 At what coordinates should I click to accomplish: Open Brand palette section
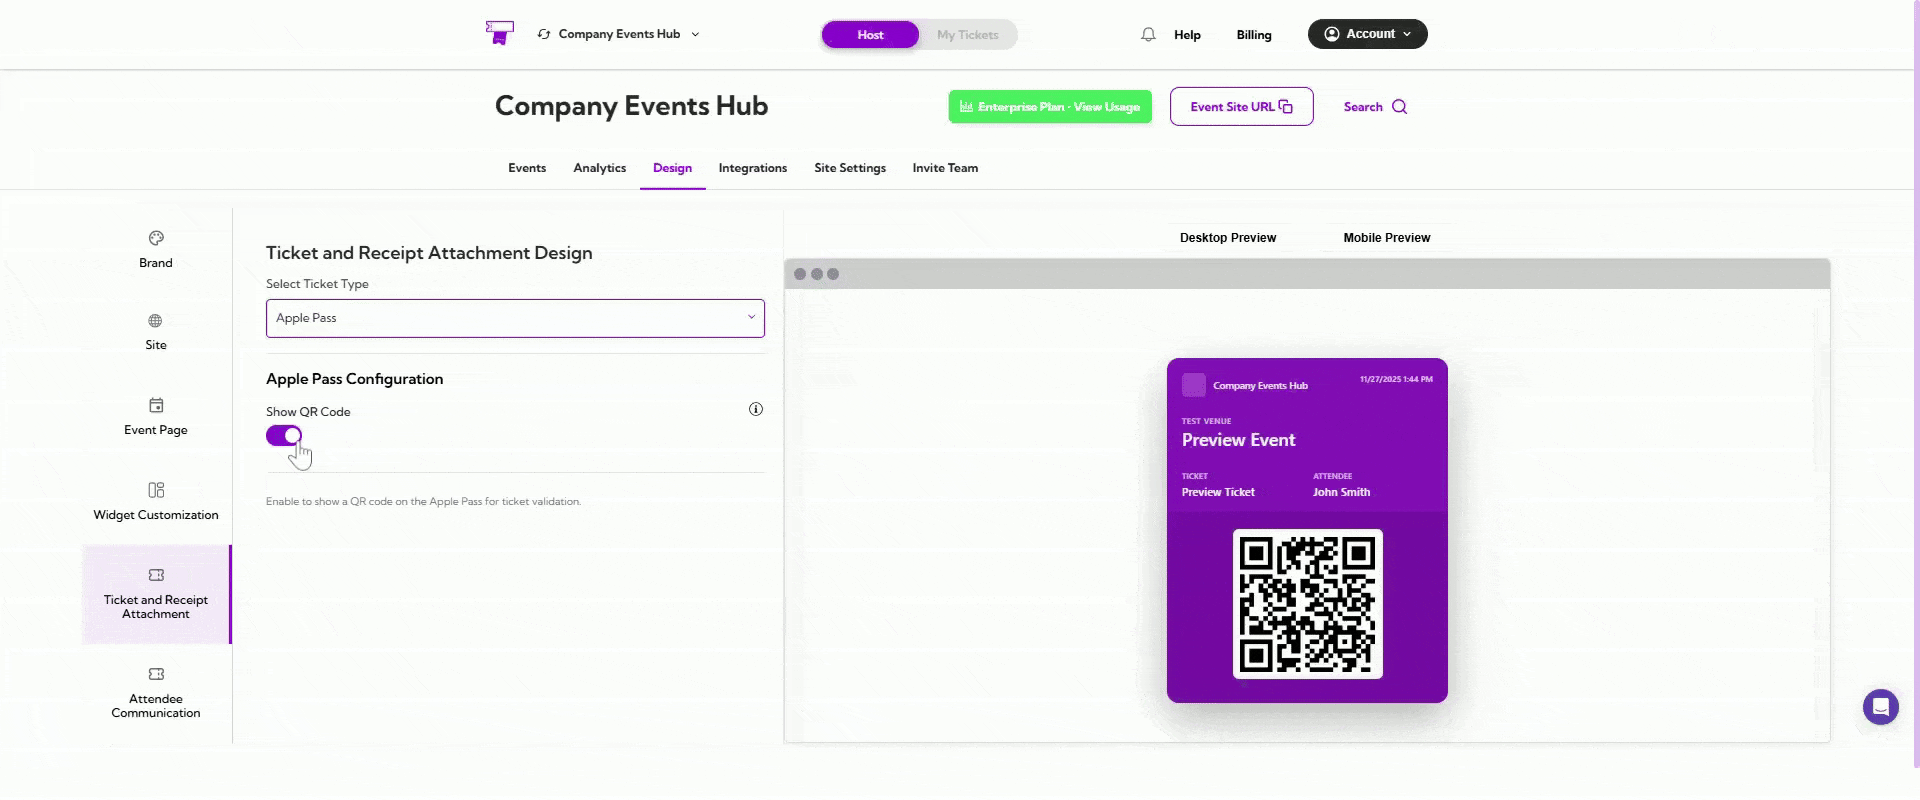(156, 250)
